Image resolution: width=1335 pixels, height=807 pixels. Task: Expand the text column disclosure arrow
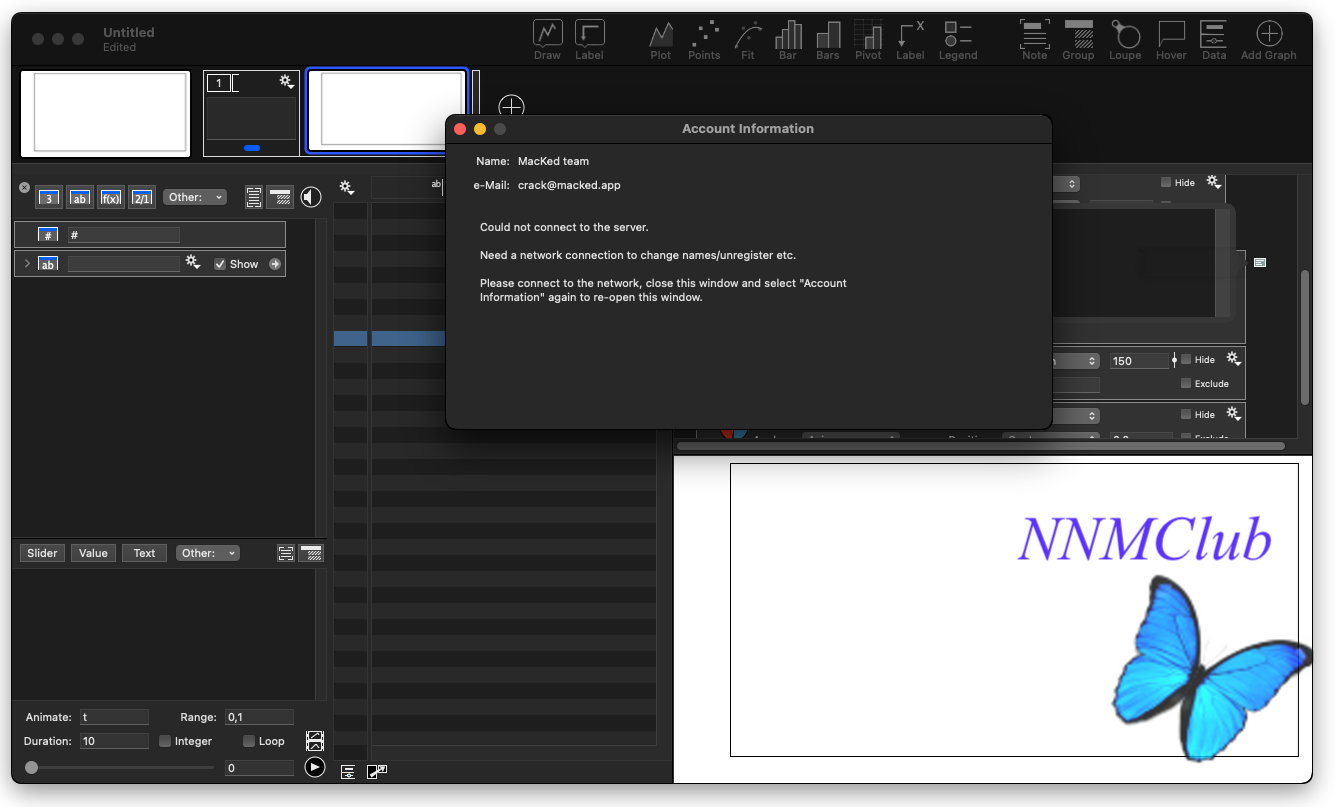click(27, 264)
